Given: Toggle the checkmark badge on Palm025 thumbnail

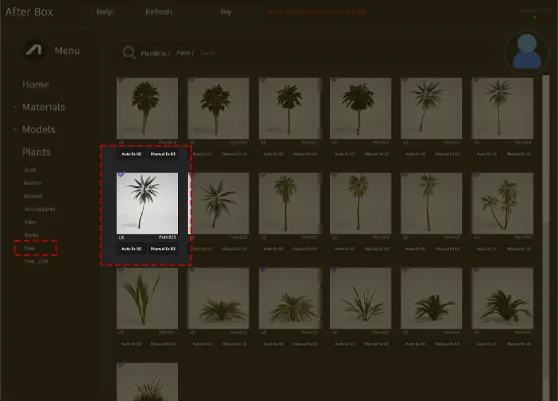Looking at the screenshot, I should click(121, 175).
